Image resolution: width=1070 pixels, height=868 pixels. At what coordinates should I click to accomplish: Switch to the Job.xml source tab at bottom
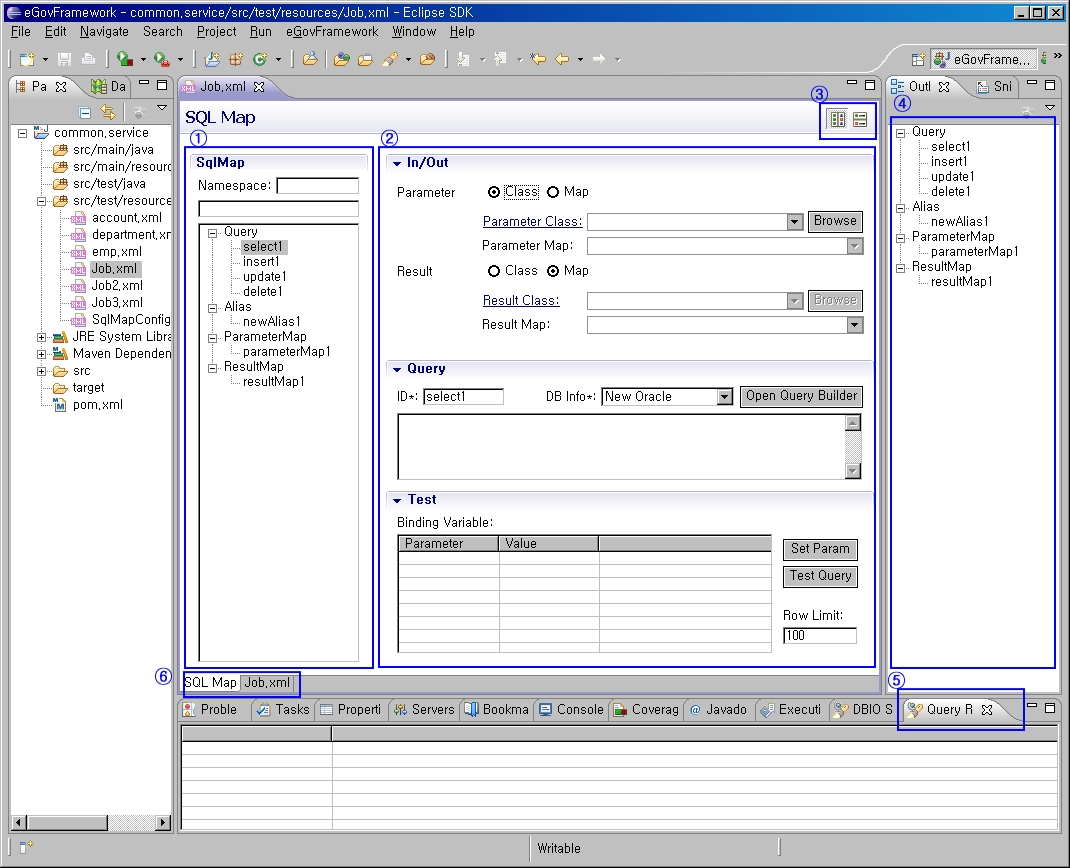click(268, 683)
